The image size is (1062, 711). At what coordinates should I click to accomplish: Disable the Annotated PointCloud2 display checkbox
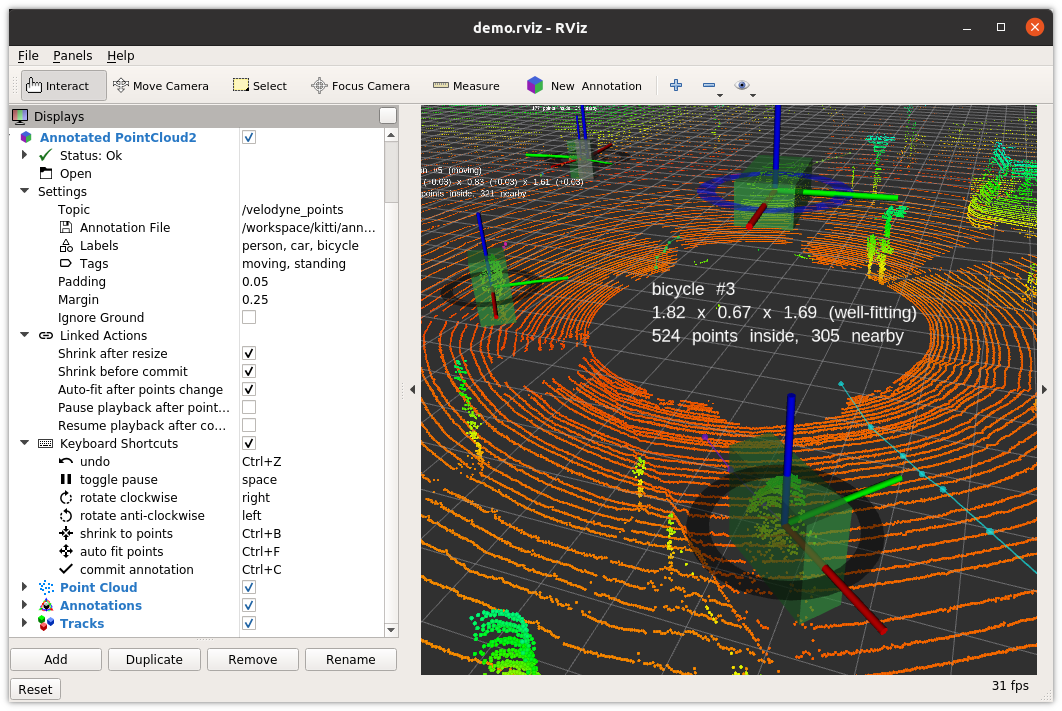(x=249, y=137)
